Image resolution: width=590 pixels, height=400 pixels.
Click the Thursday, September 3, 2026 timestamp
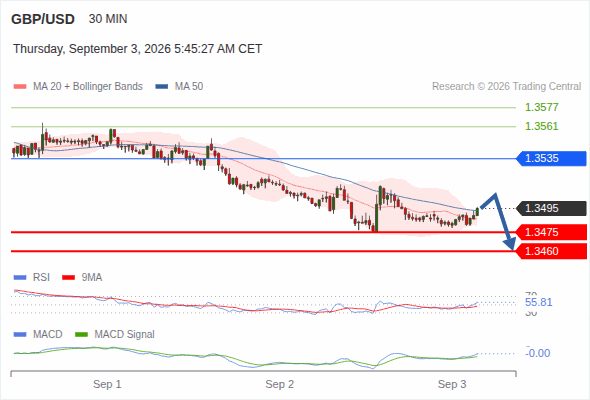(137, 49)
